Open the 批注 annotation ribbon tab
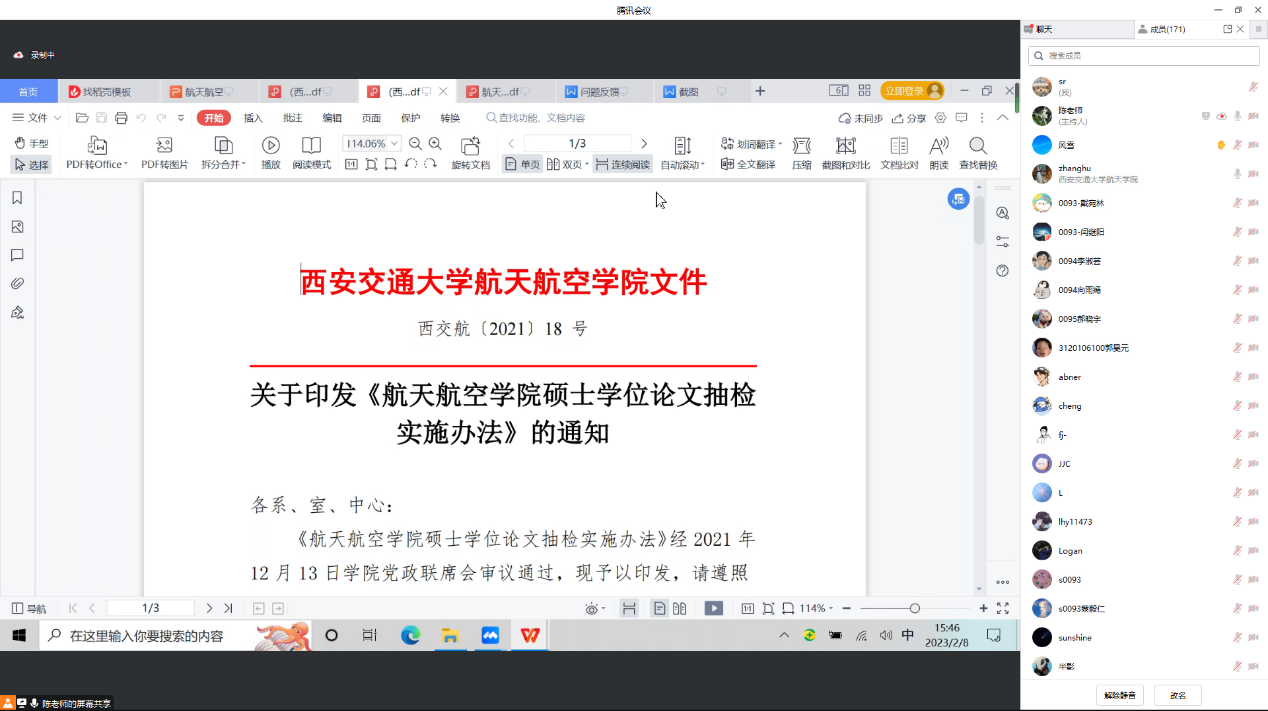Viewport: 1268px width, 711px height. click(292, 118)
